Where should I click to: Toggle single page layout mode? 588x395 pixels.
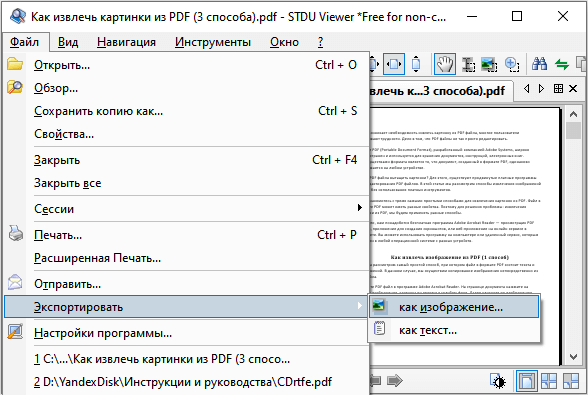click(x=526, y=381)
